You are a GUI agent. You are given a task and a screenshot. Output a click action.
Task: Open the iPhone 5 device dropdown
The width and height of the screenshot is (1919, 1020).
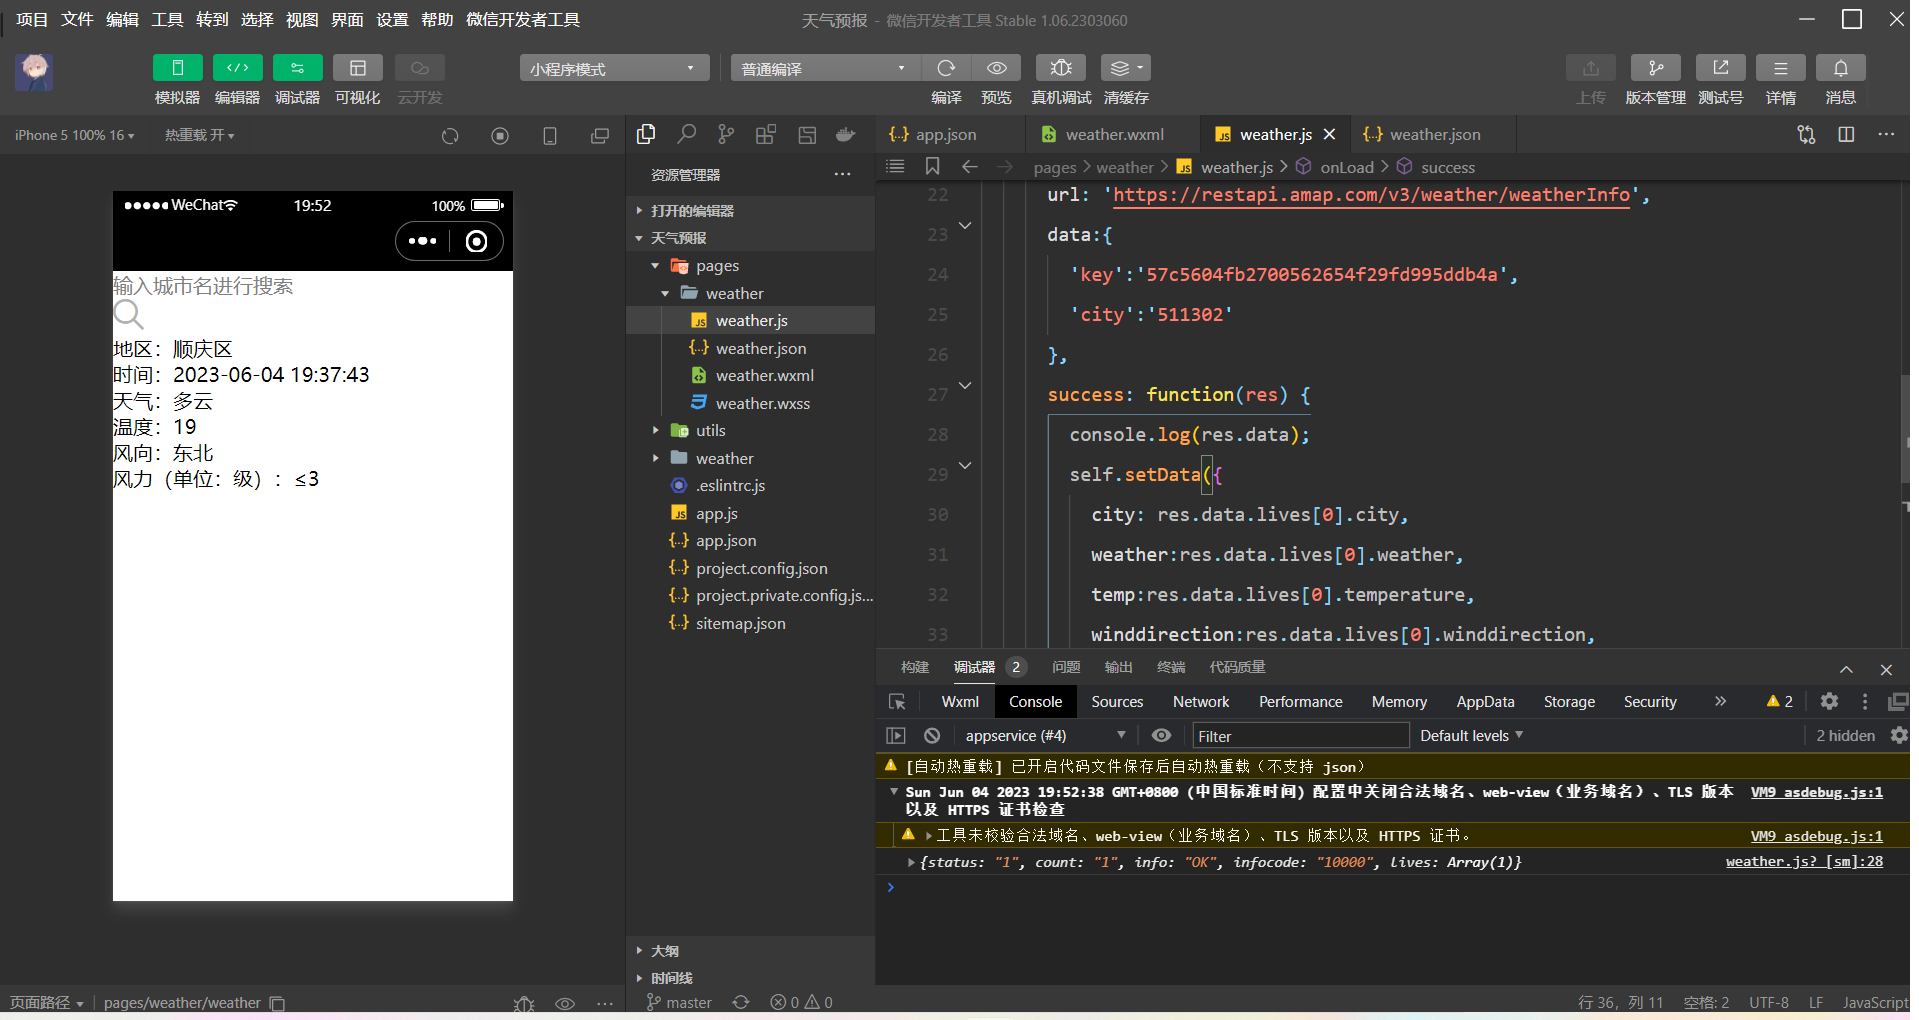(x=74, y=135)
